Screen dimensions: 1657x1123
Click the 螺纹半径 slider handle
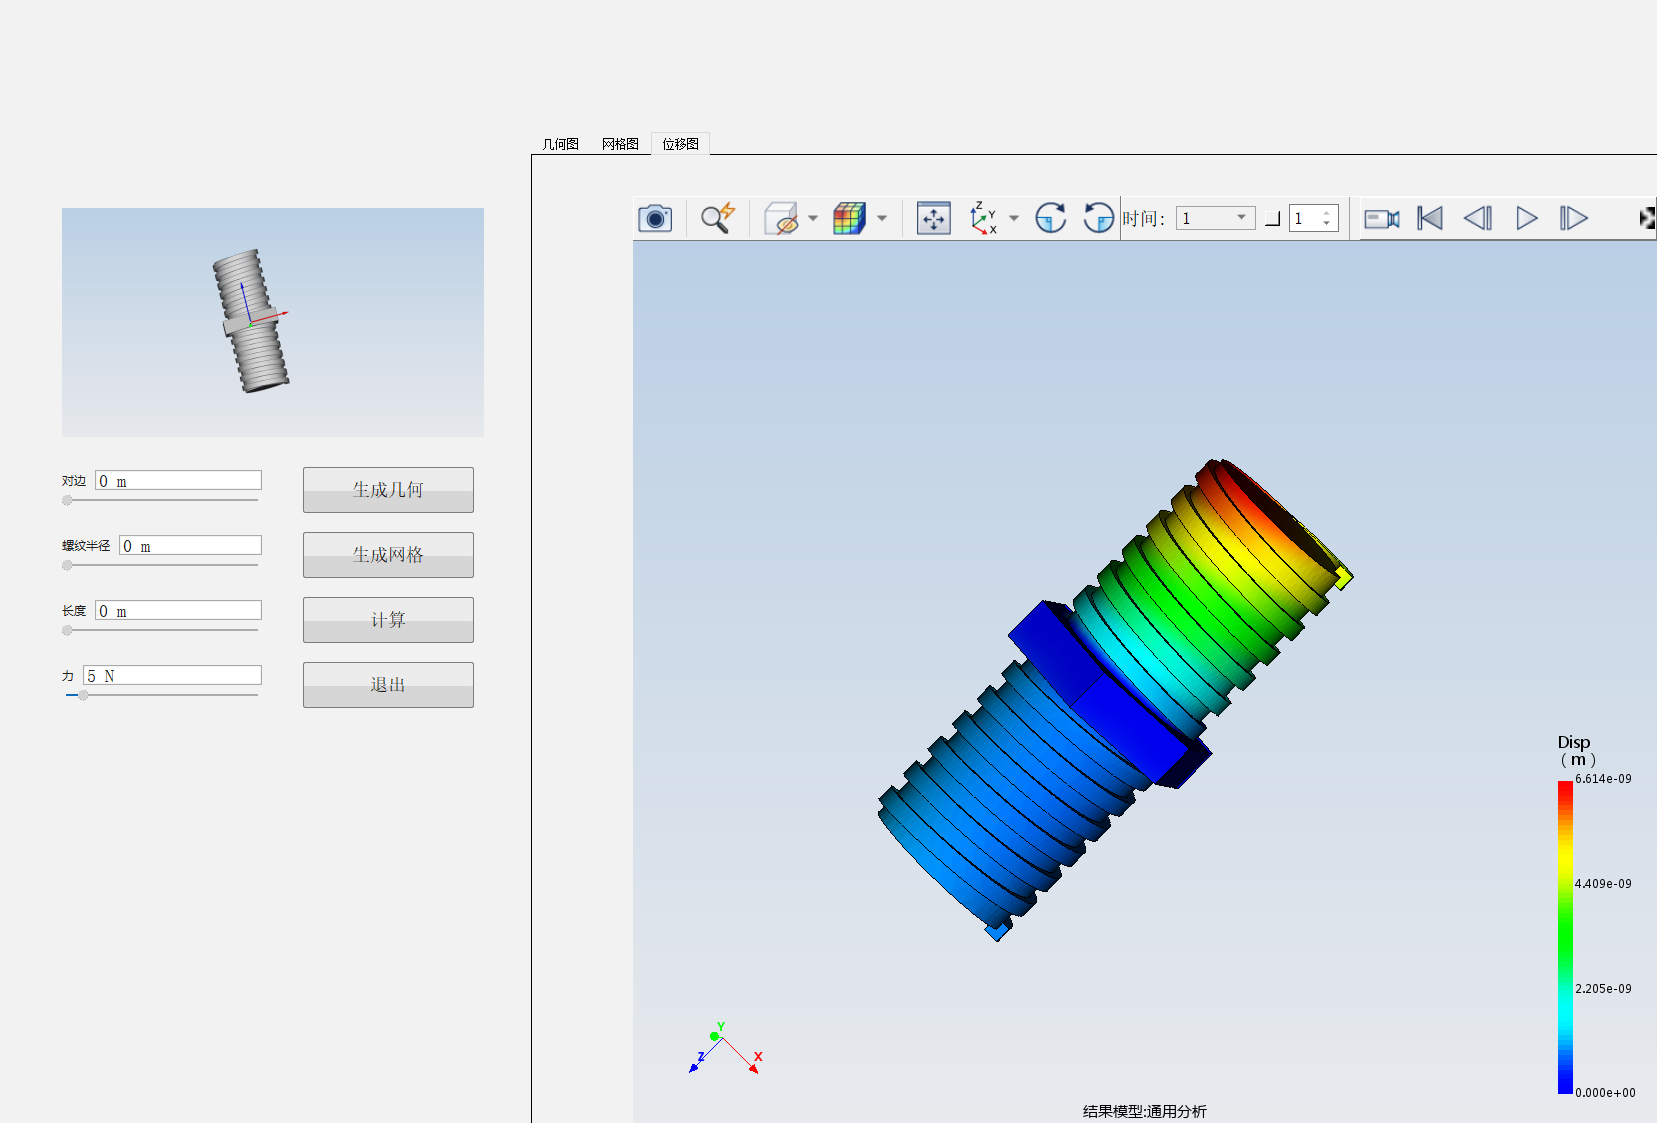[67, 565]
